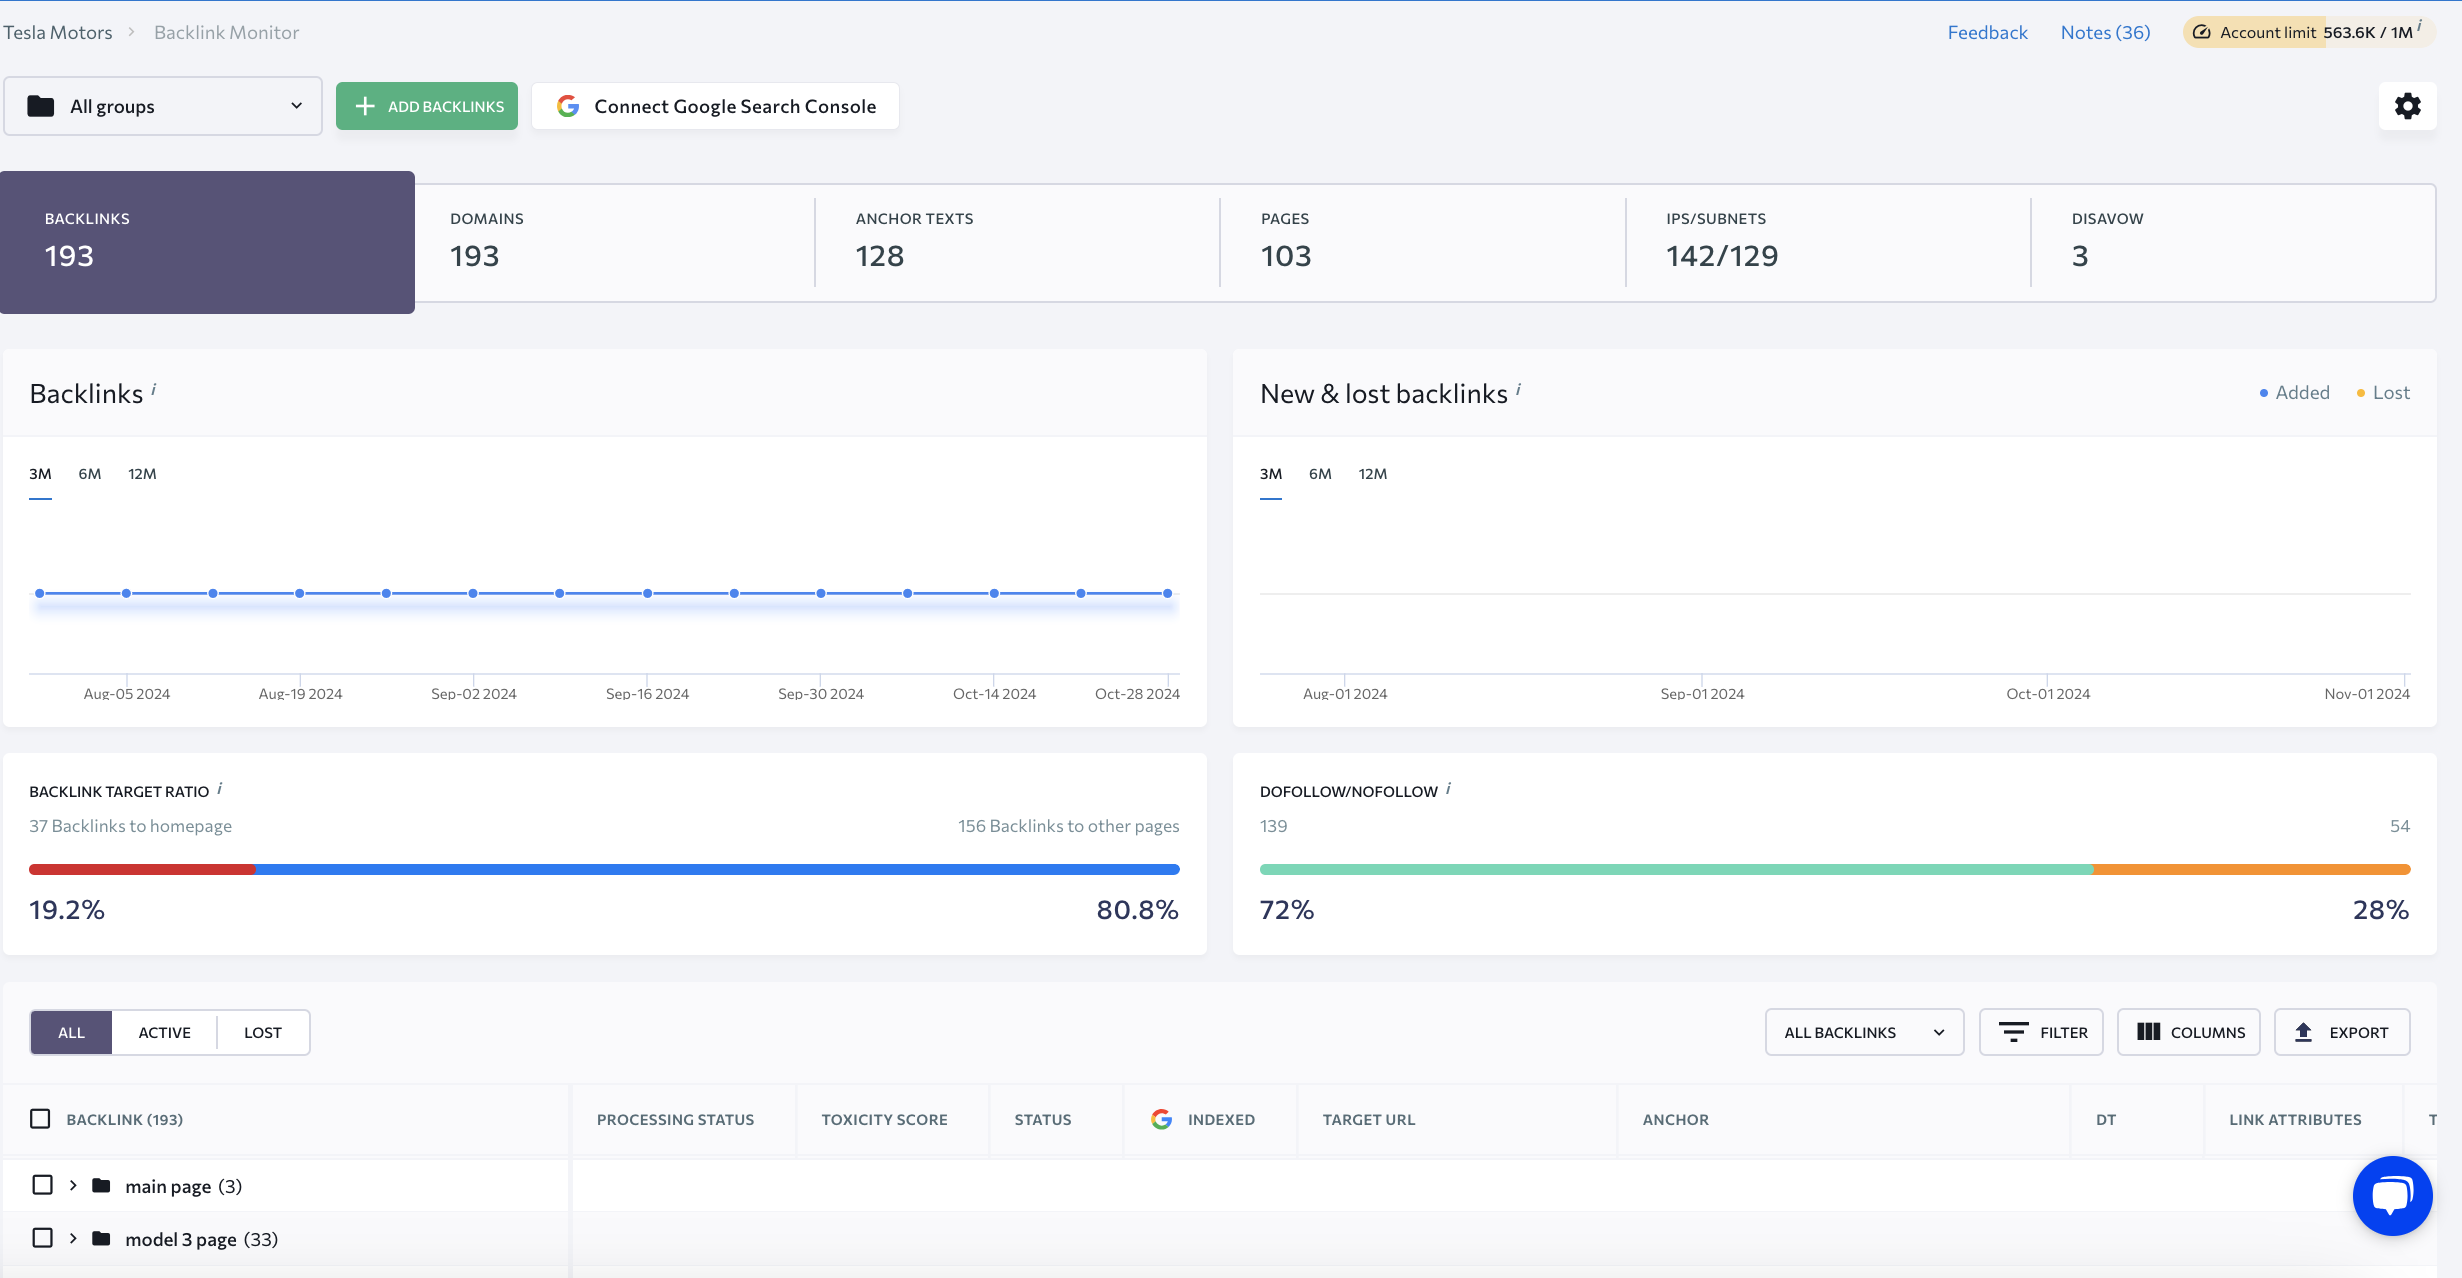
Task: Click the info icon next to Backlinks chart title
Action: point(154,388)
